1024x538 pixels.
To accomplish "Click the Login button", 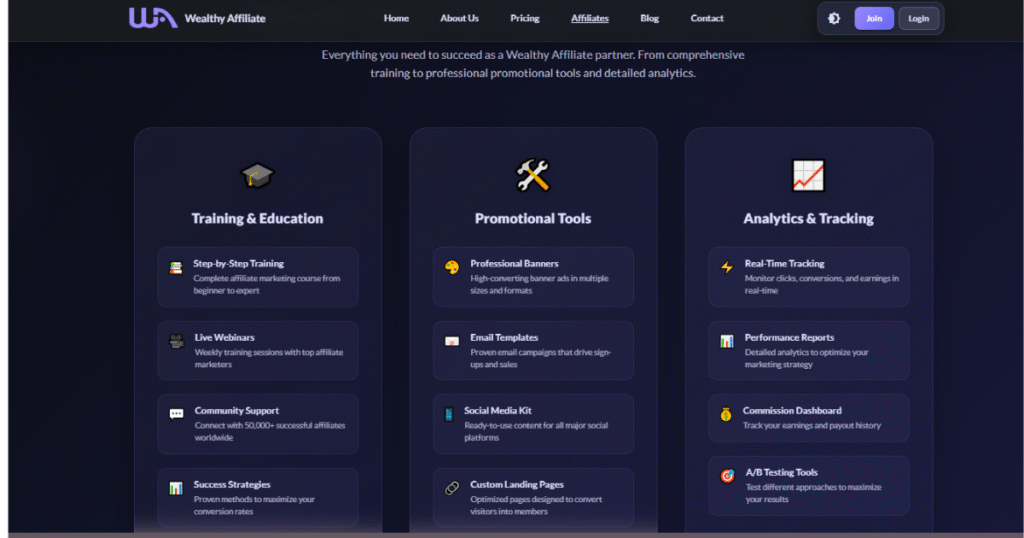I will (x=918, y=18).
